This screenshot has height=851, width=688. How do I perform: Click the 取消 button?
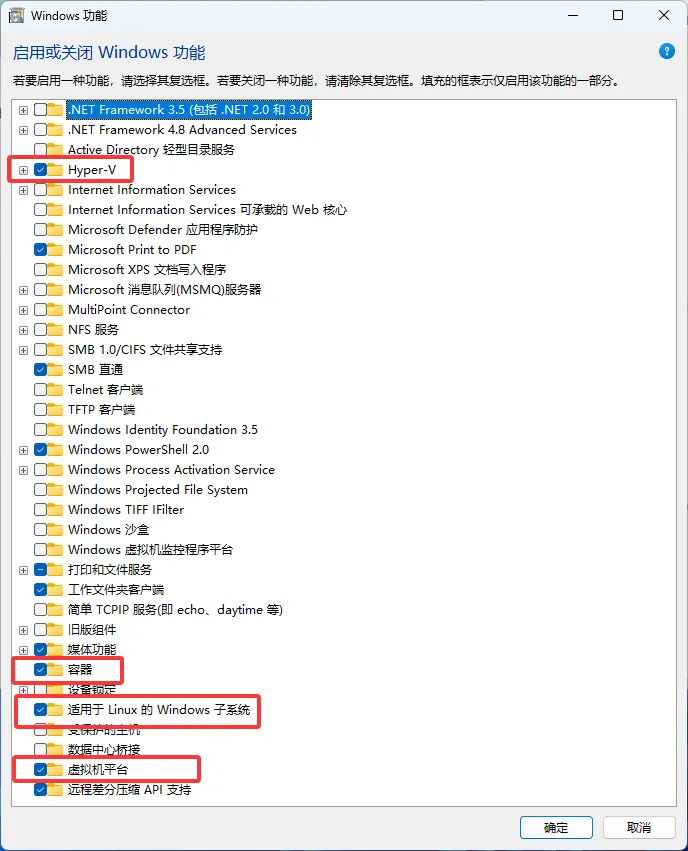pyautogui.click(x=639, y=827)
